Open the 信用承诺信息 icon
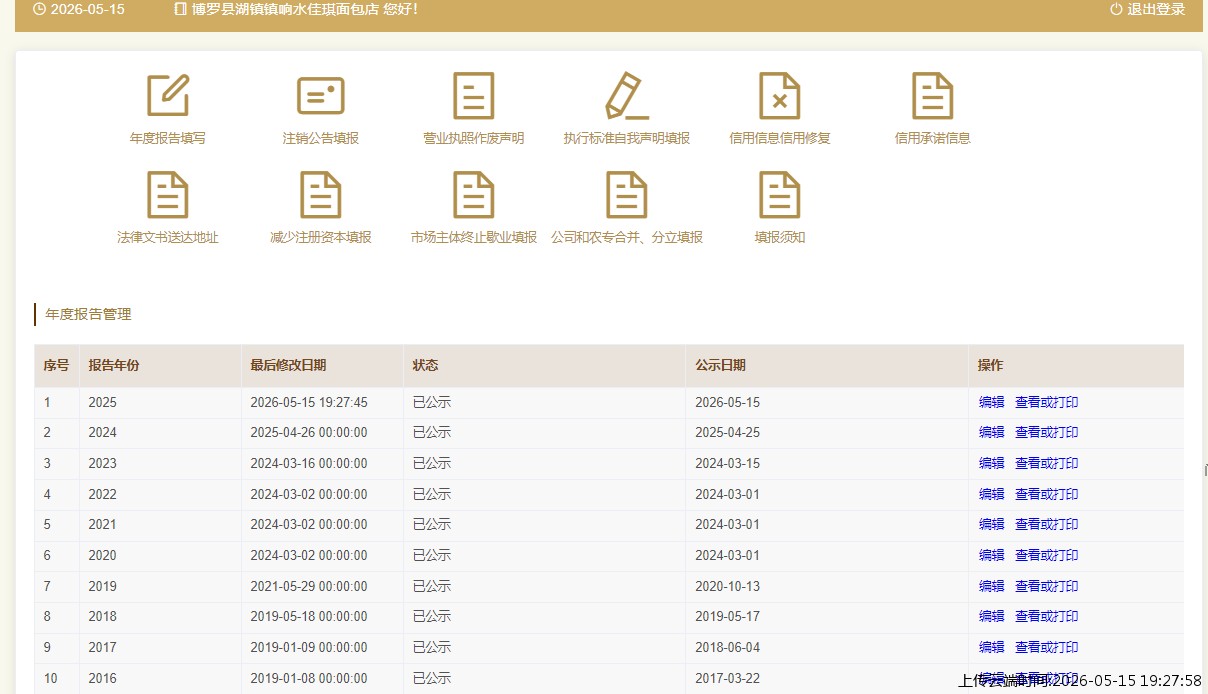This screenshot has height=694, width=1208. point(933,96)
